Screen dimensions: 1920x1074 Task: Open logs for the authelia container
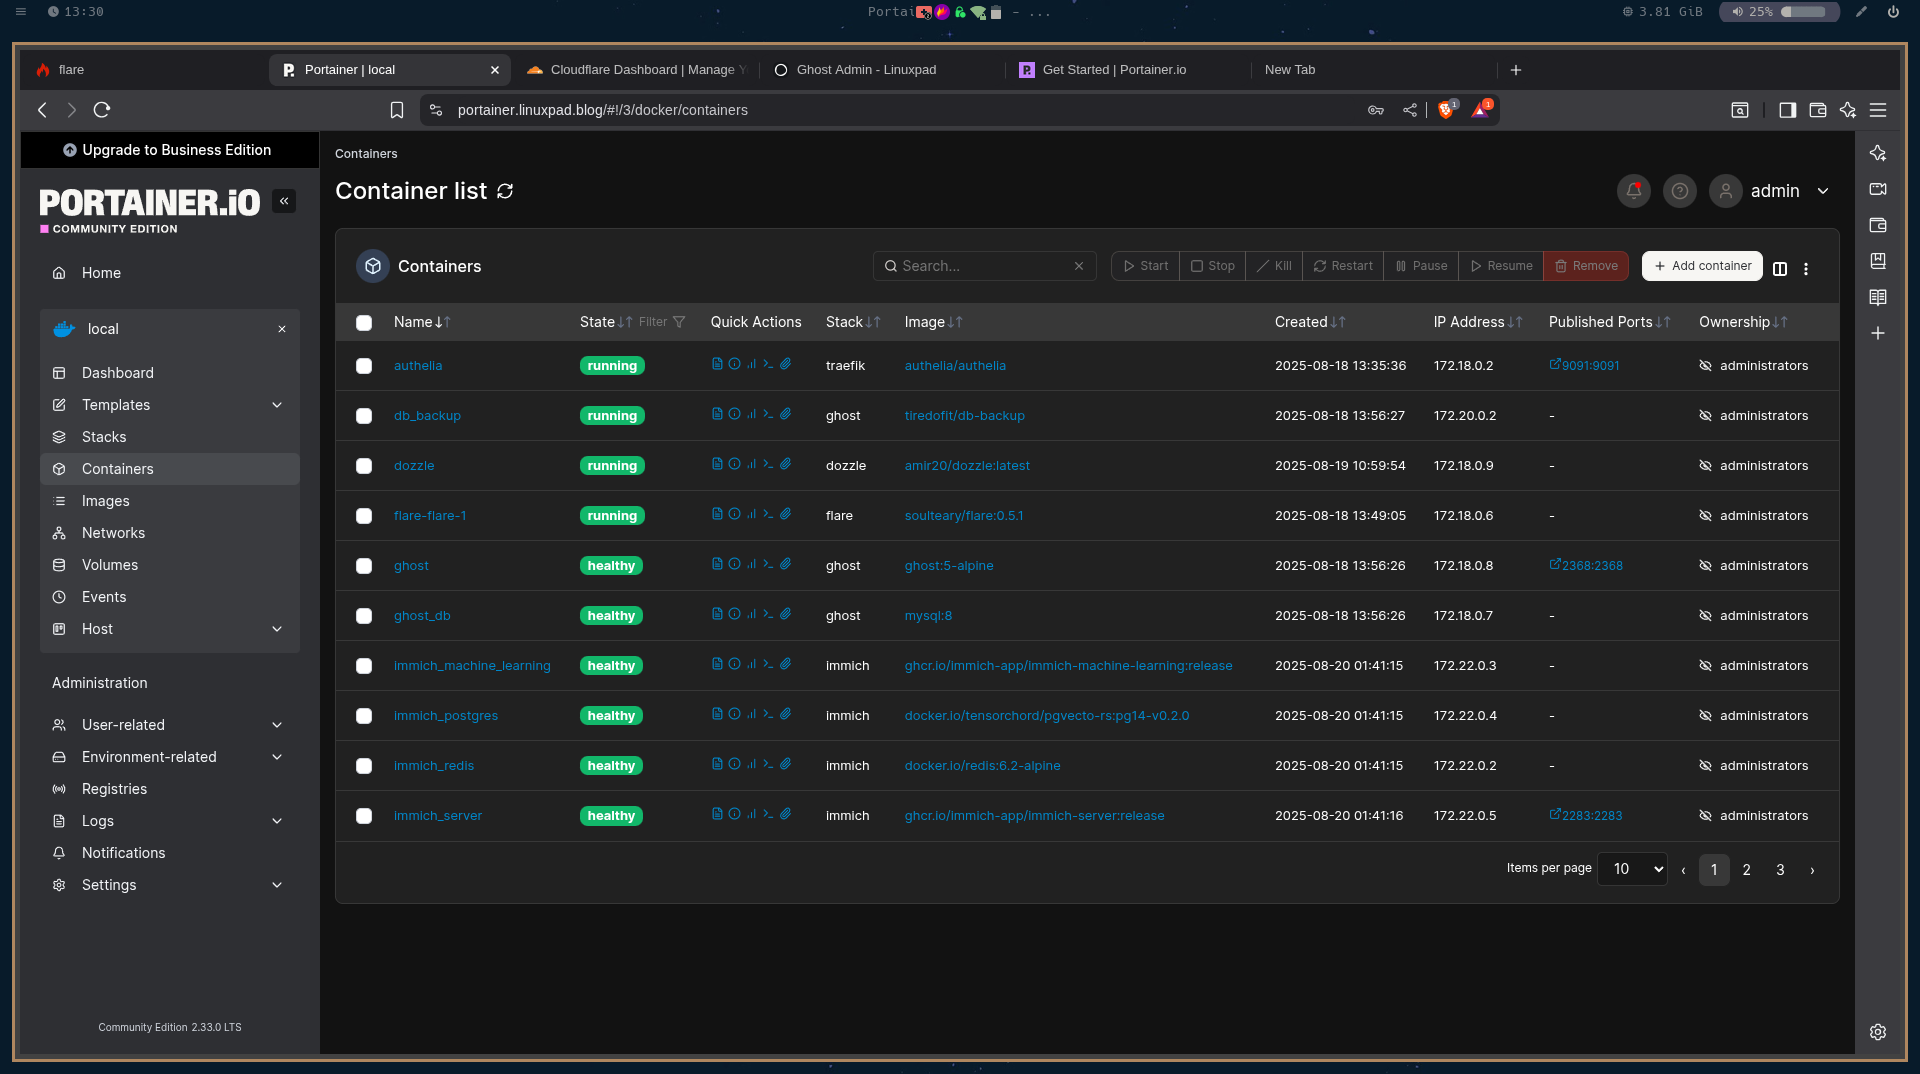717,364
